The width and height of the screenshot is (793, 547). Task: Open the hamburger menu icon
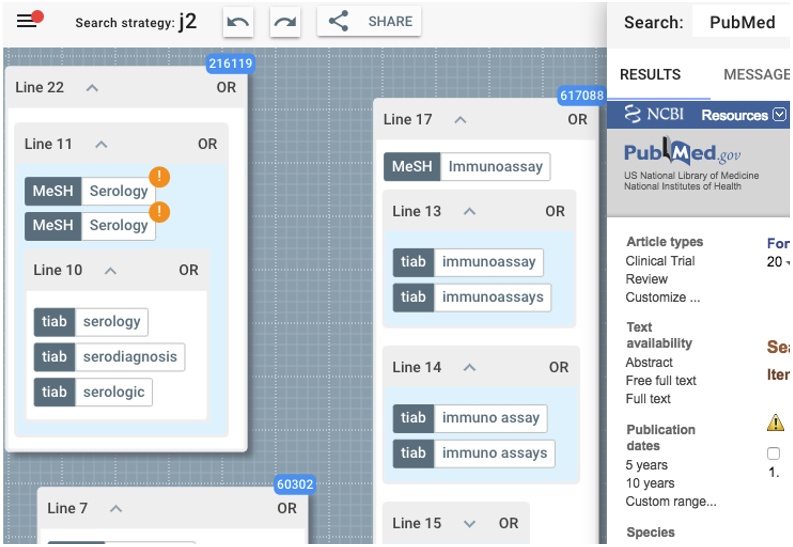pyautogui.click(x=27, y=21)
